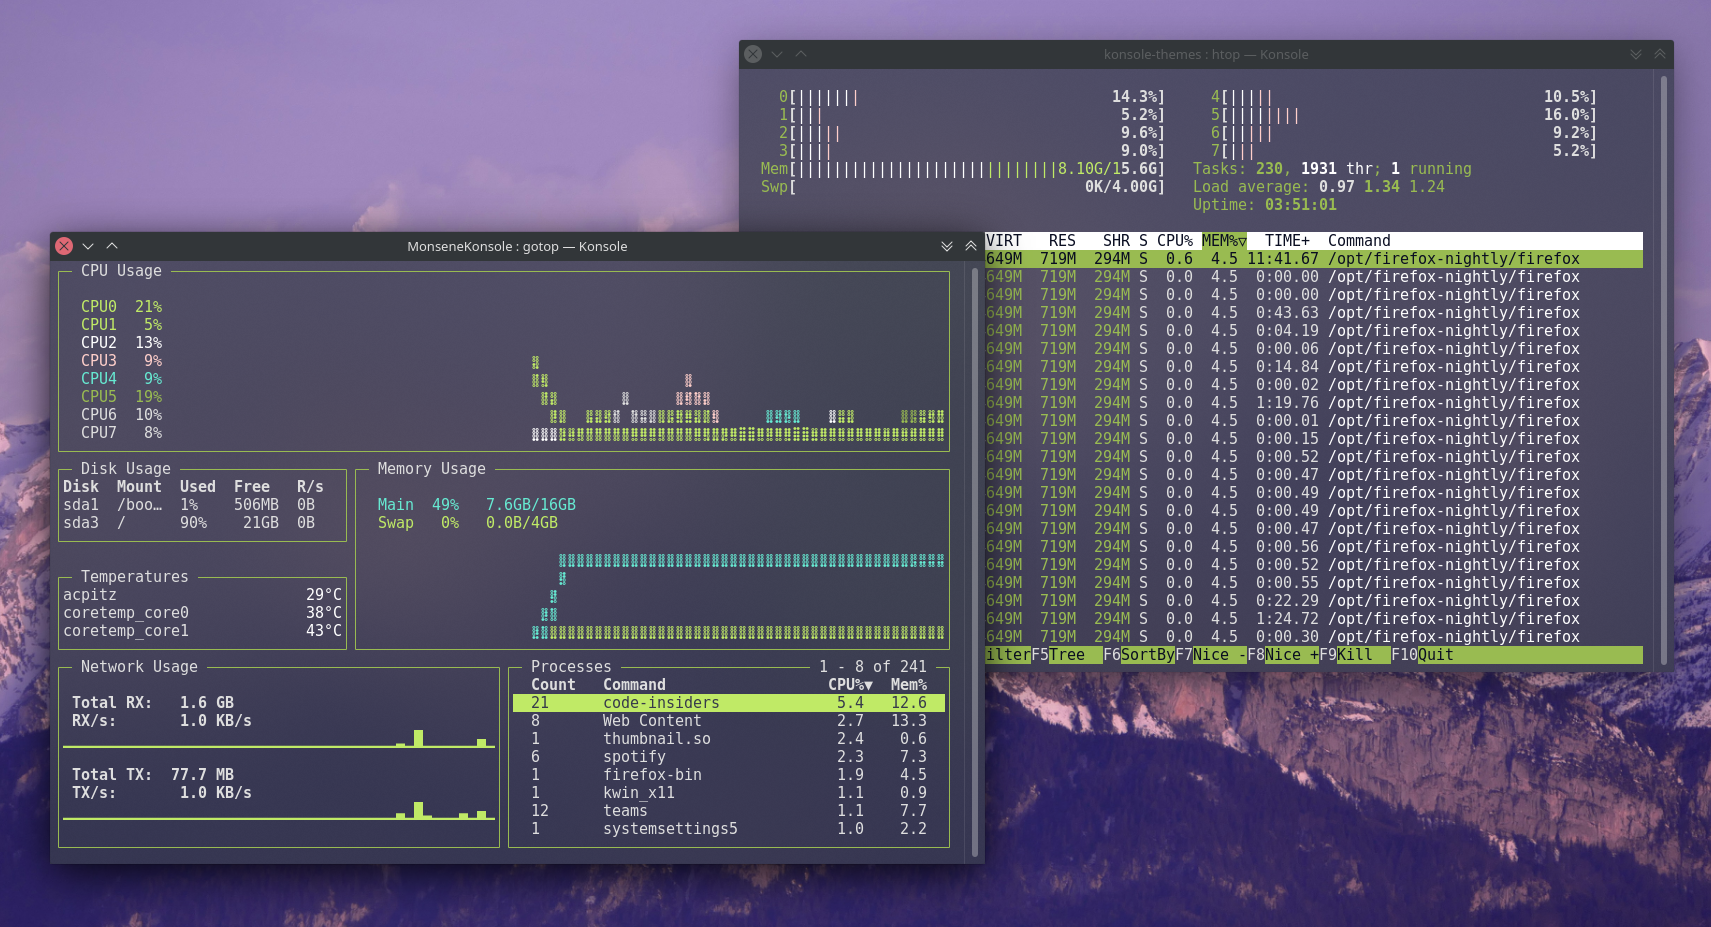Click htop Mem usage meter bar
The image size is (1711, 927).
tap(963, 169)
